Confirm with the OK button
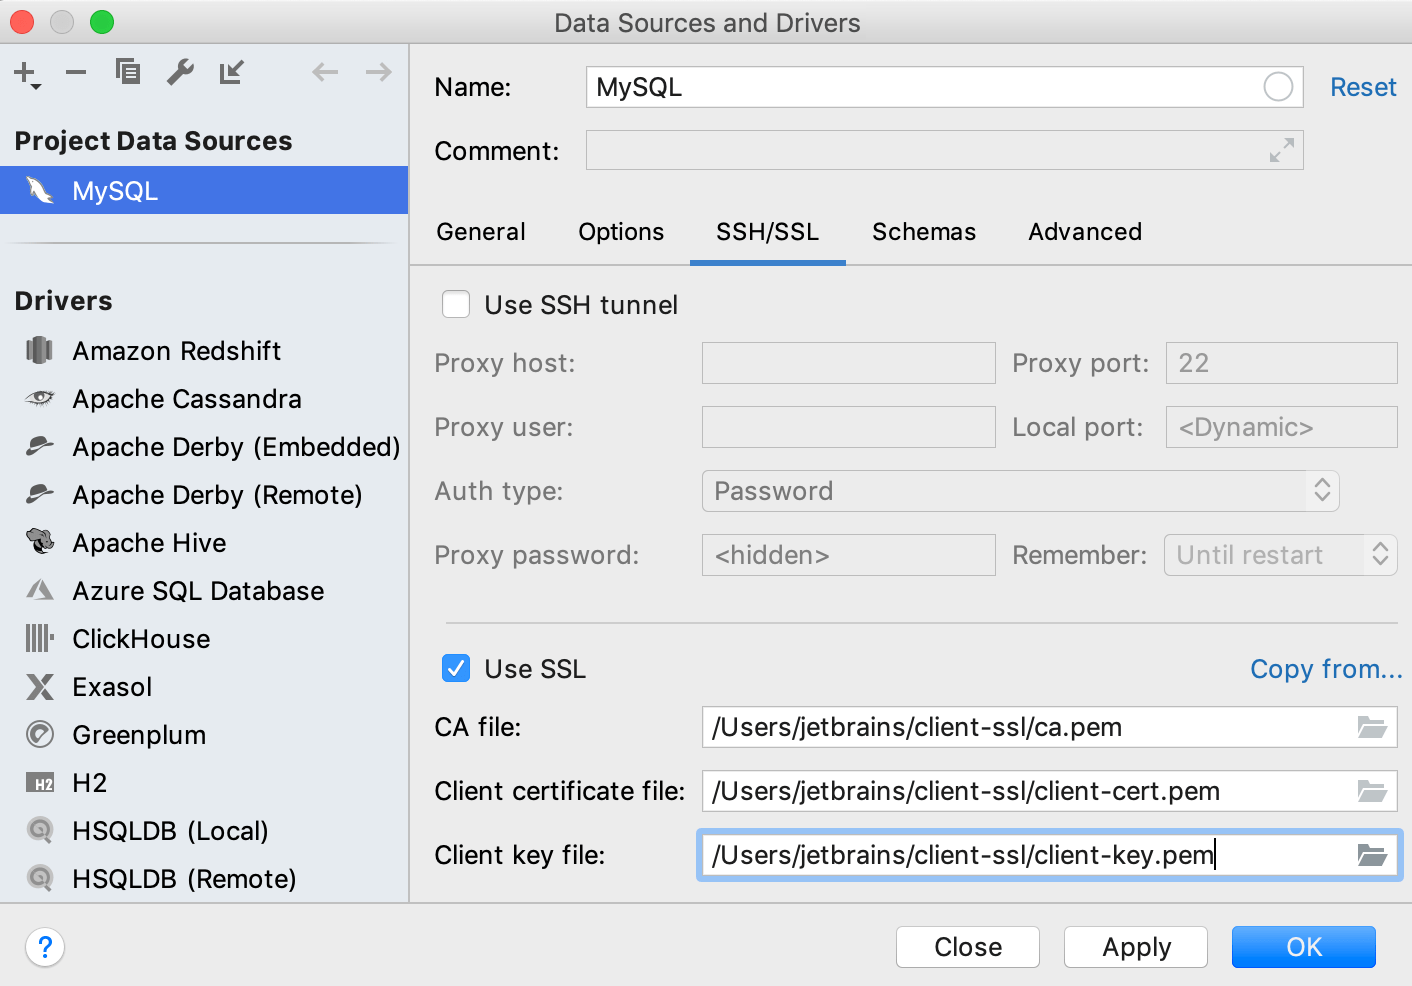 [1304, 947]
